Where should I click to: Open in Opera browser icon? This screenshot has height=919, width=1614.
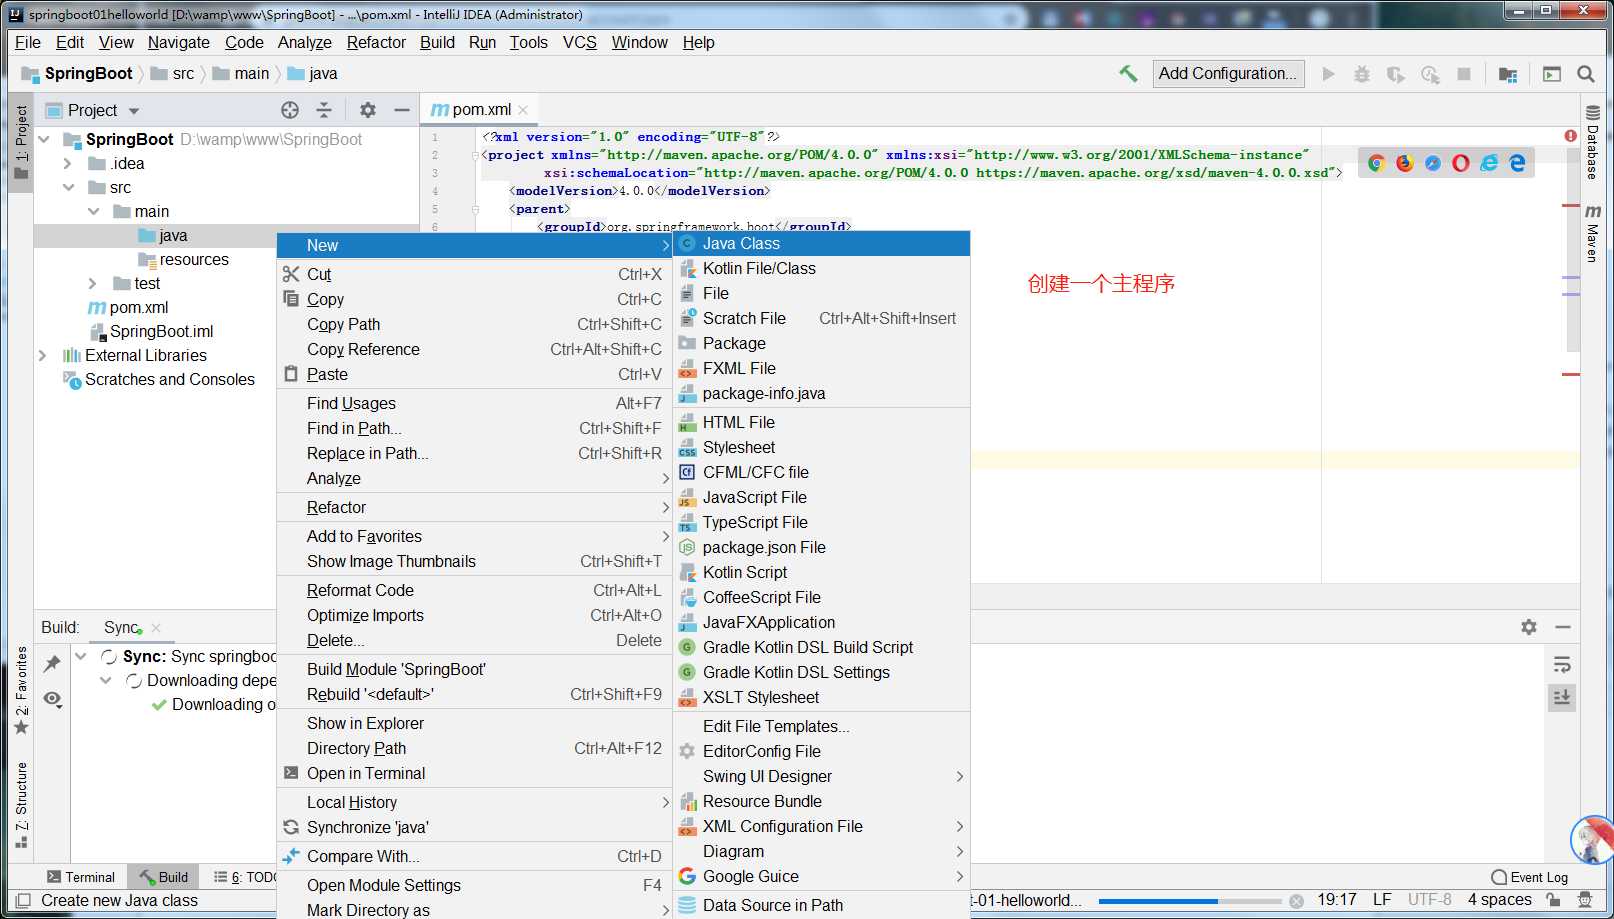[1461, 163]
